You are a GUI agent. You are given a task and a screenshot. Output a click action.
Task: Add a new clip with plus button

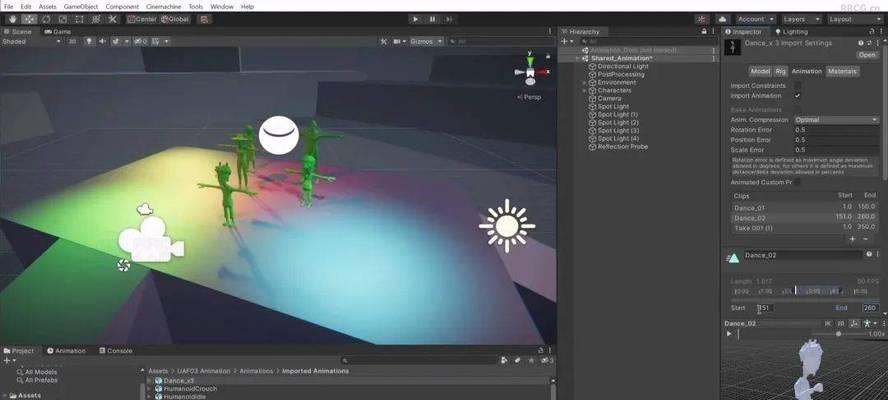pyautogui.click(x=852, y=239)
